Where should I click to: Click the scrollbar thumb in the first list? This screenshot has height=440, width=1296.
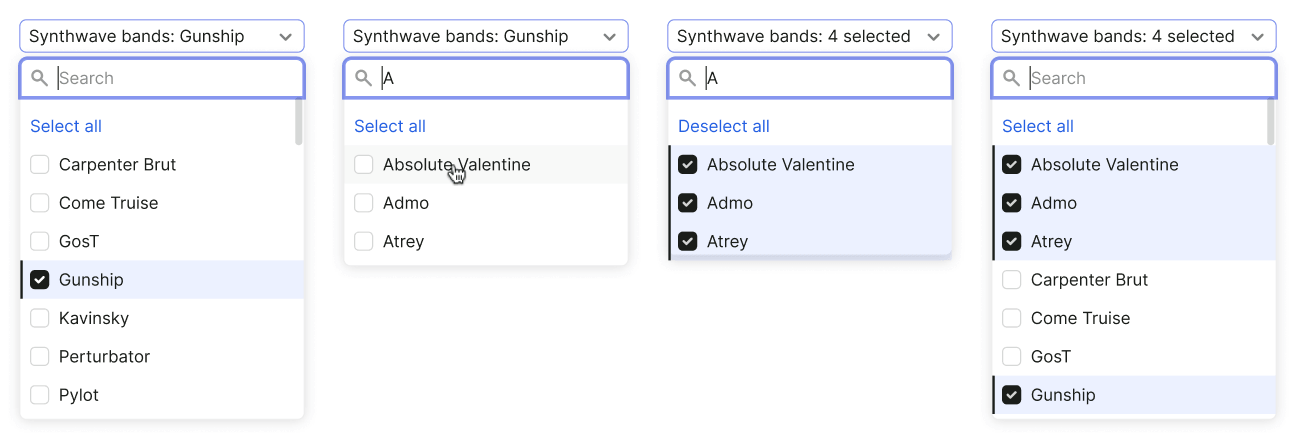pos(299,122)
